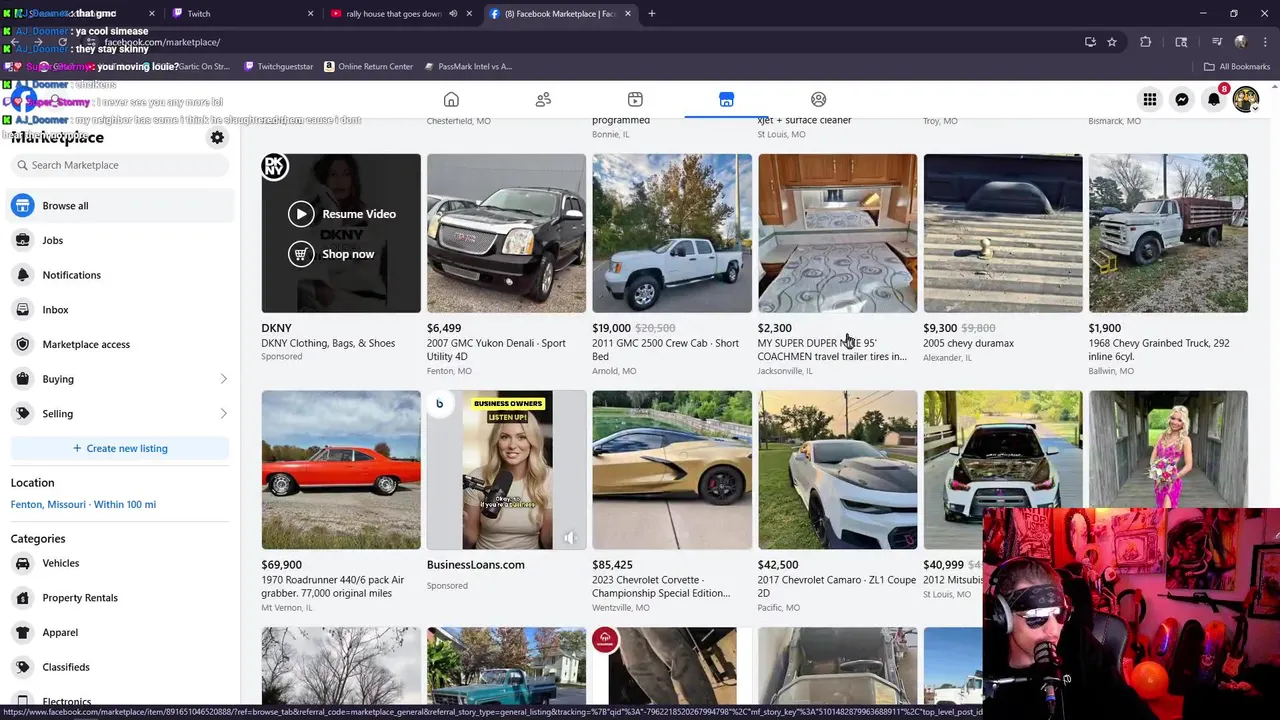Click the Property Rentals category icon

pyautogui.click(x=23, y=598)
